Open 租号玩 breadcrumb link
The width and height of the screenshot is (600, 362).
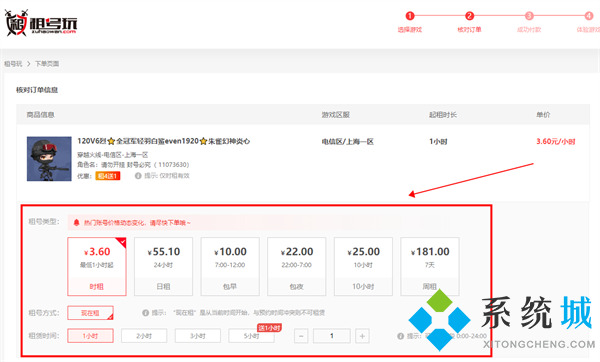coord(13,64)
